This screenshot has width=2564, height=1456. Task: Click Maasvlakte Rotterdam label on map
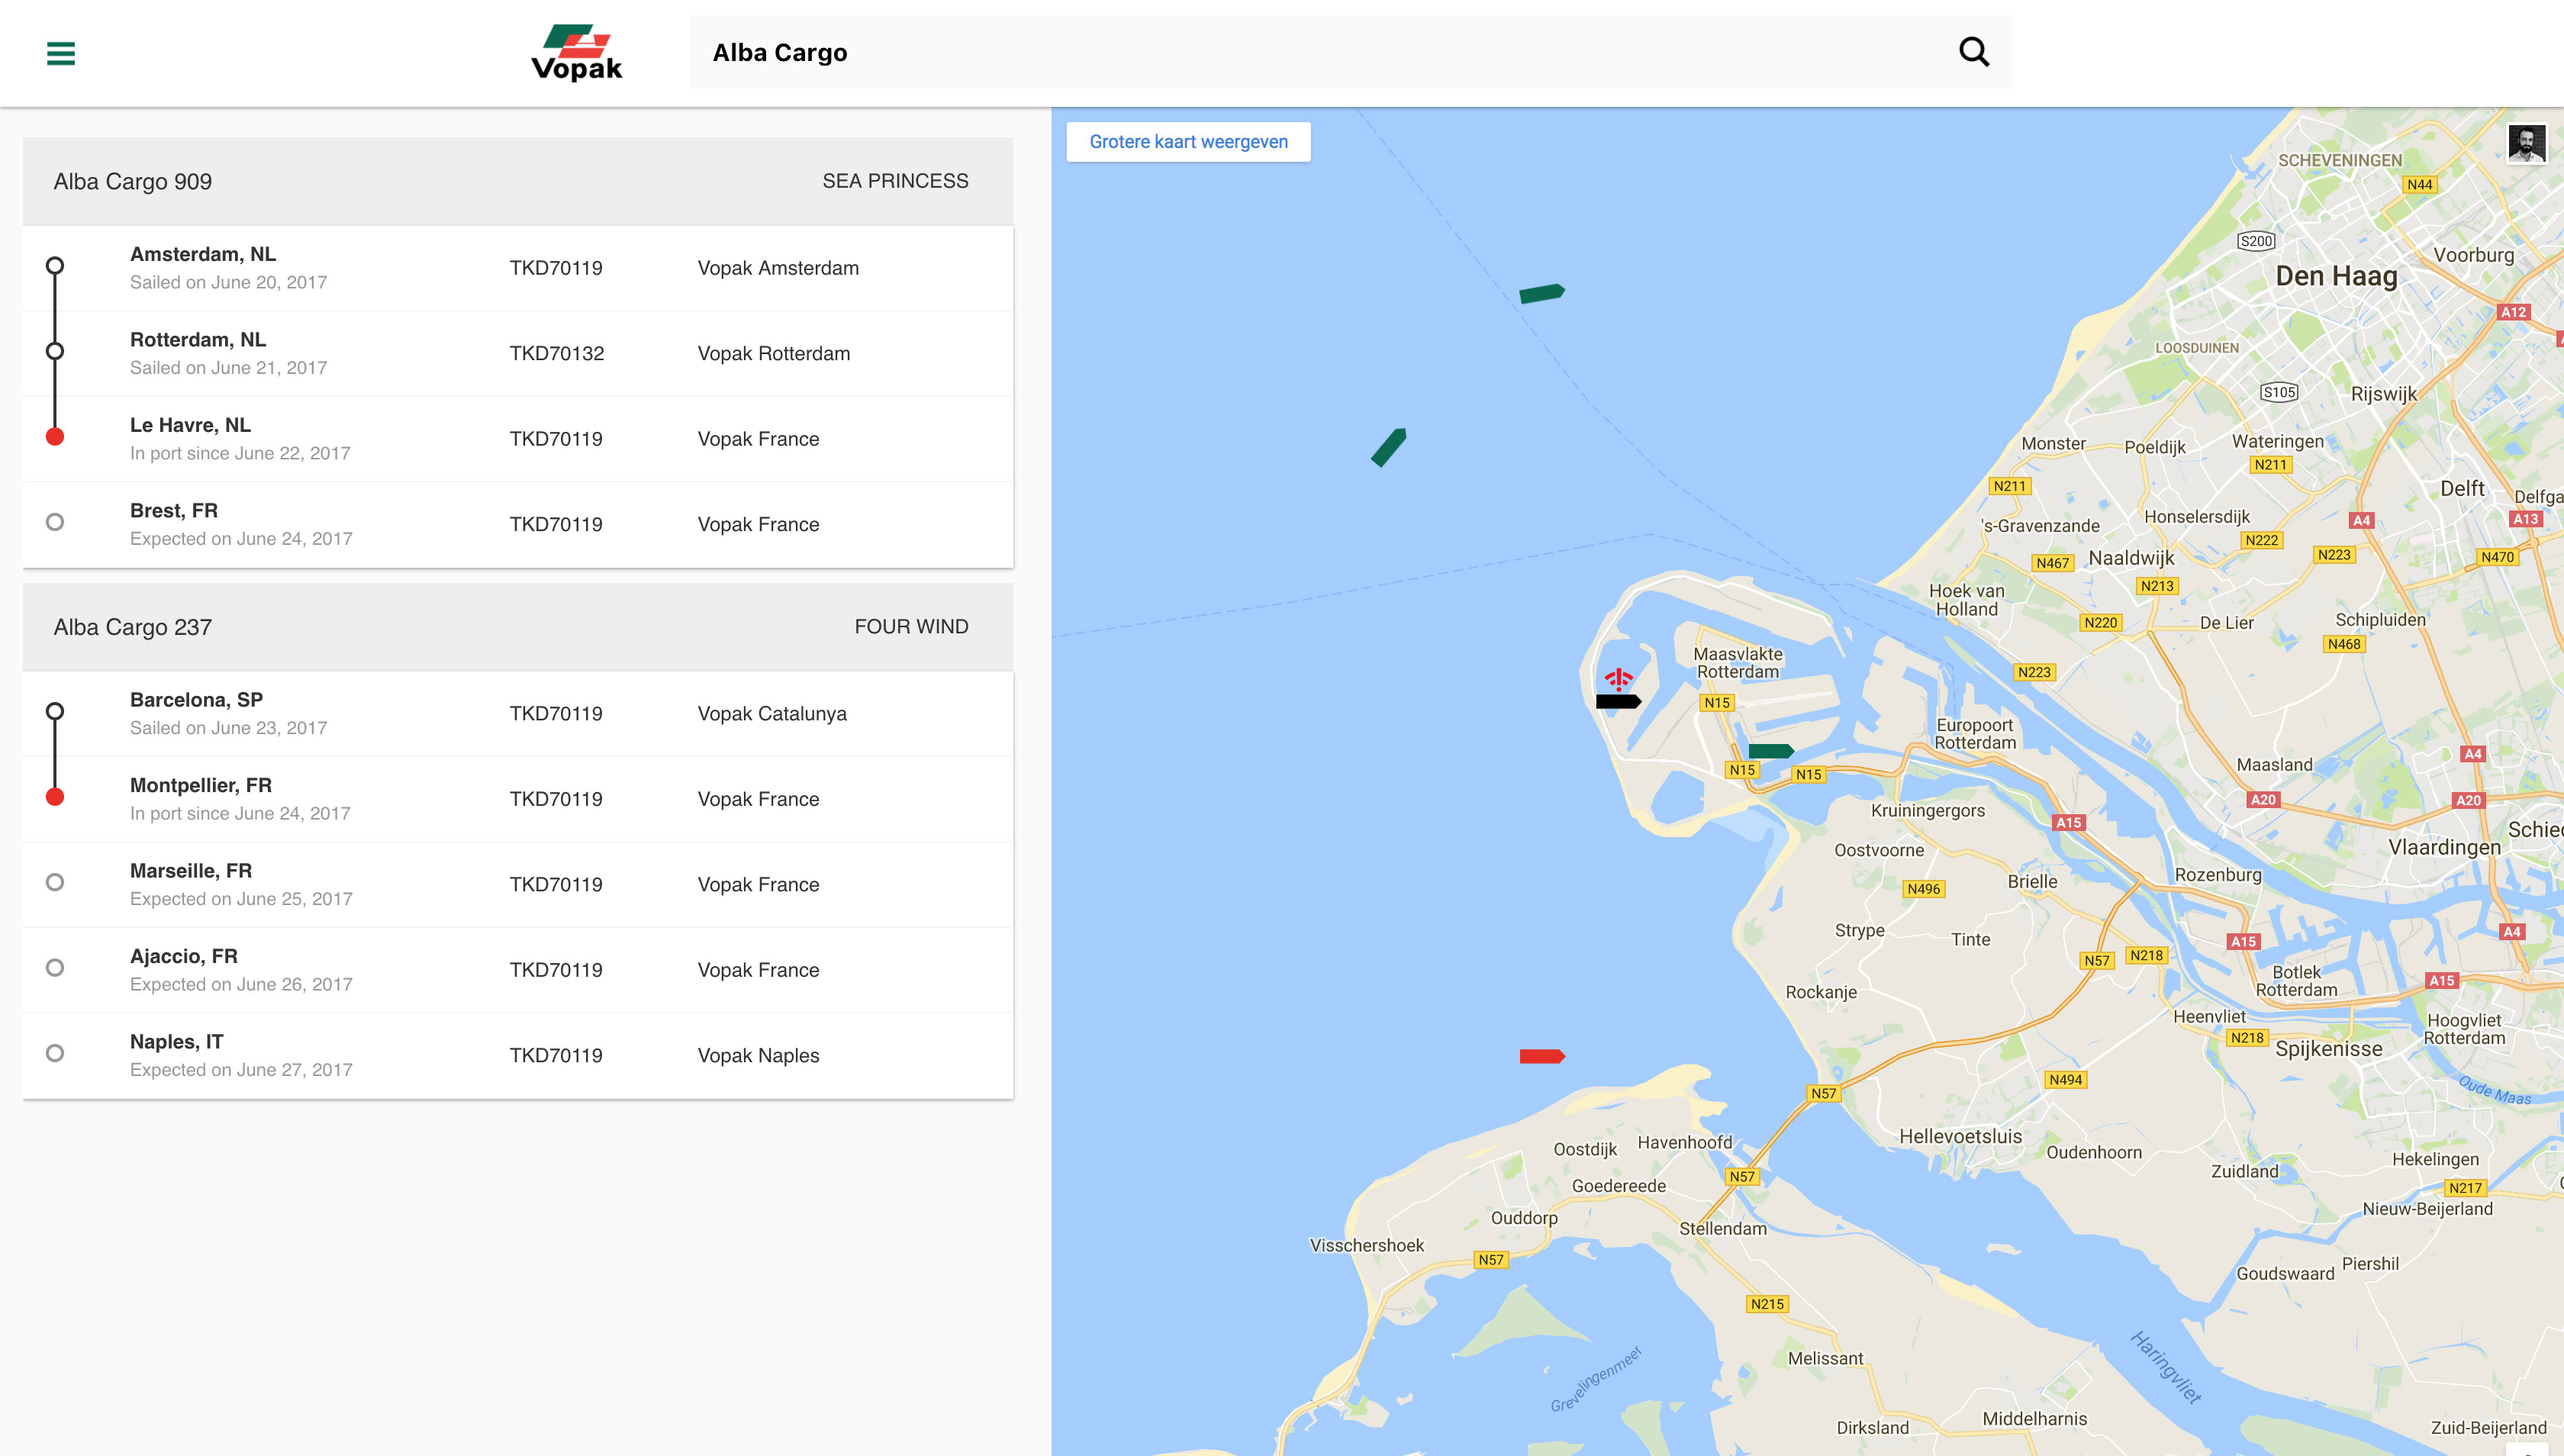[1738, 663]
